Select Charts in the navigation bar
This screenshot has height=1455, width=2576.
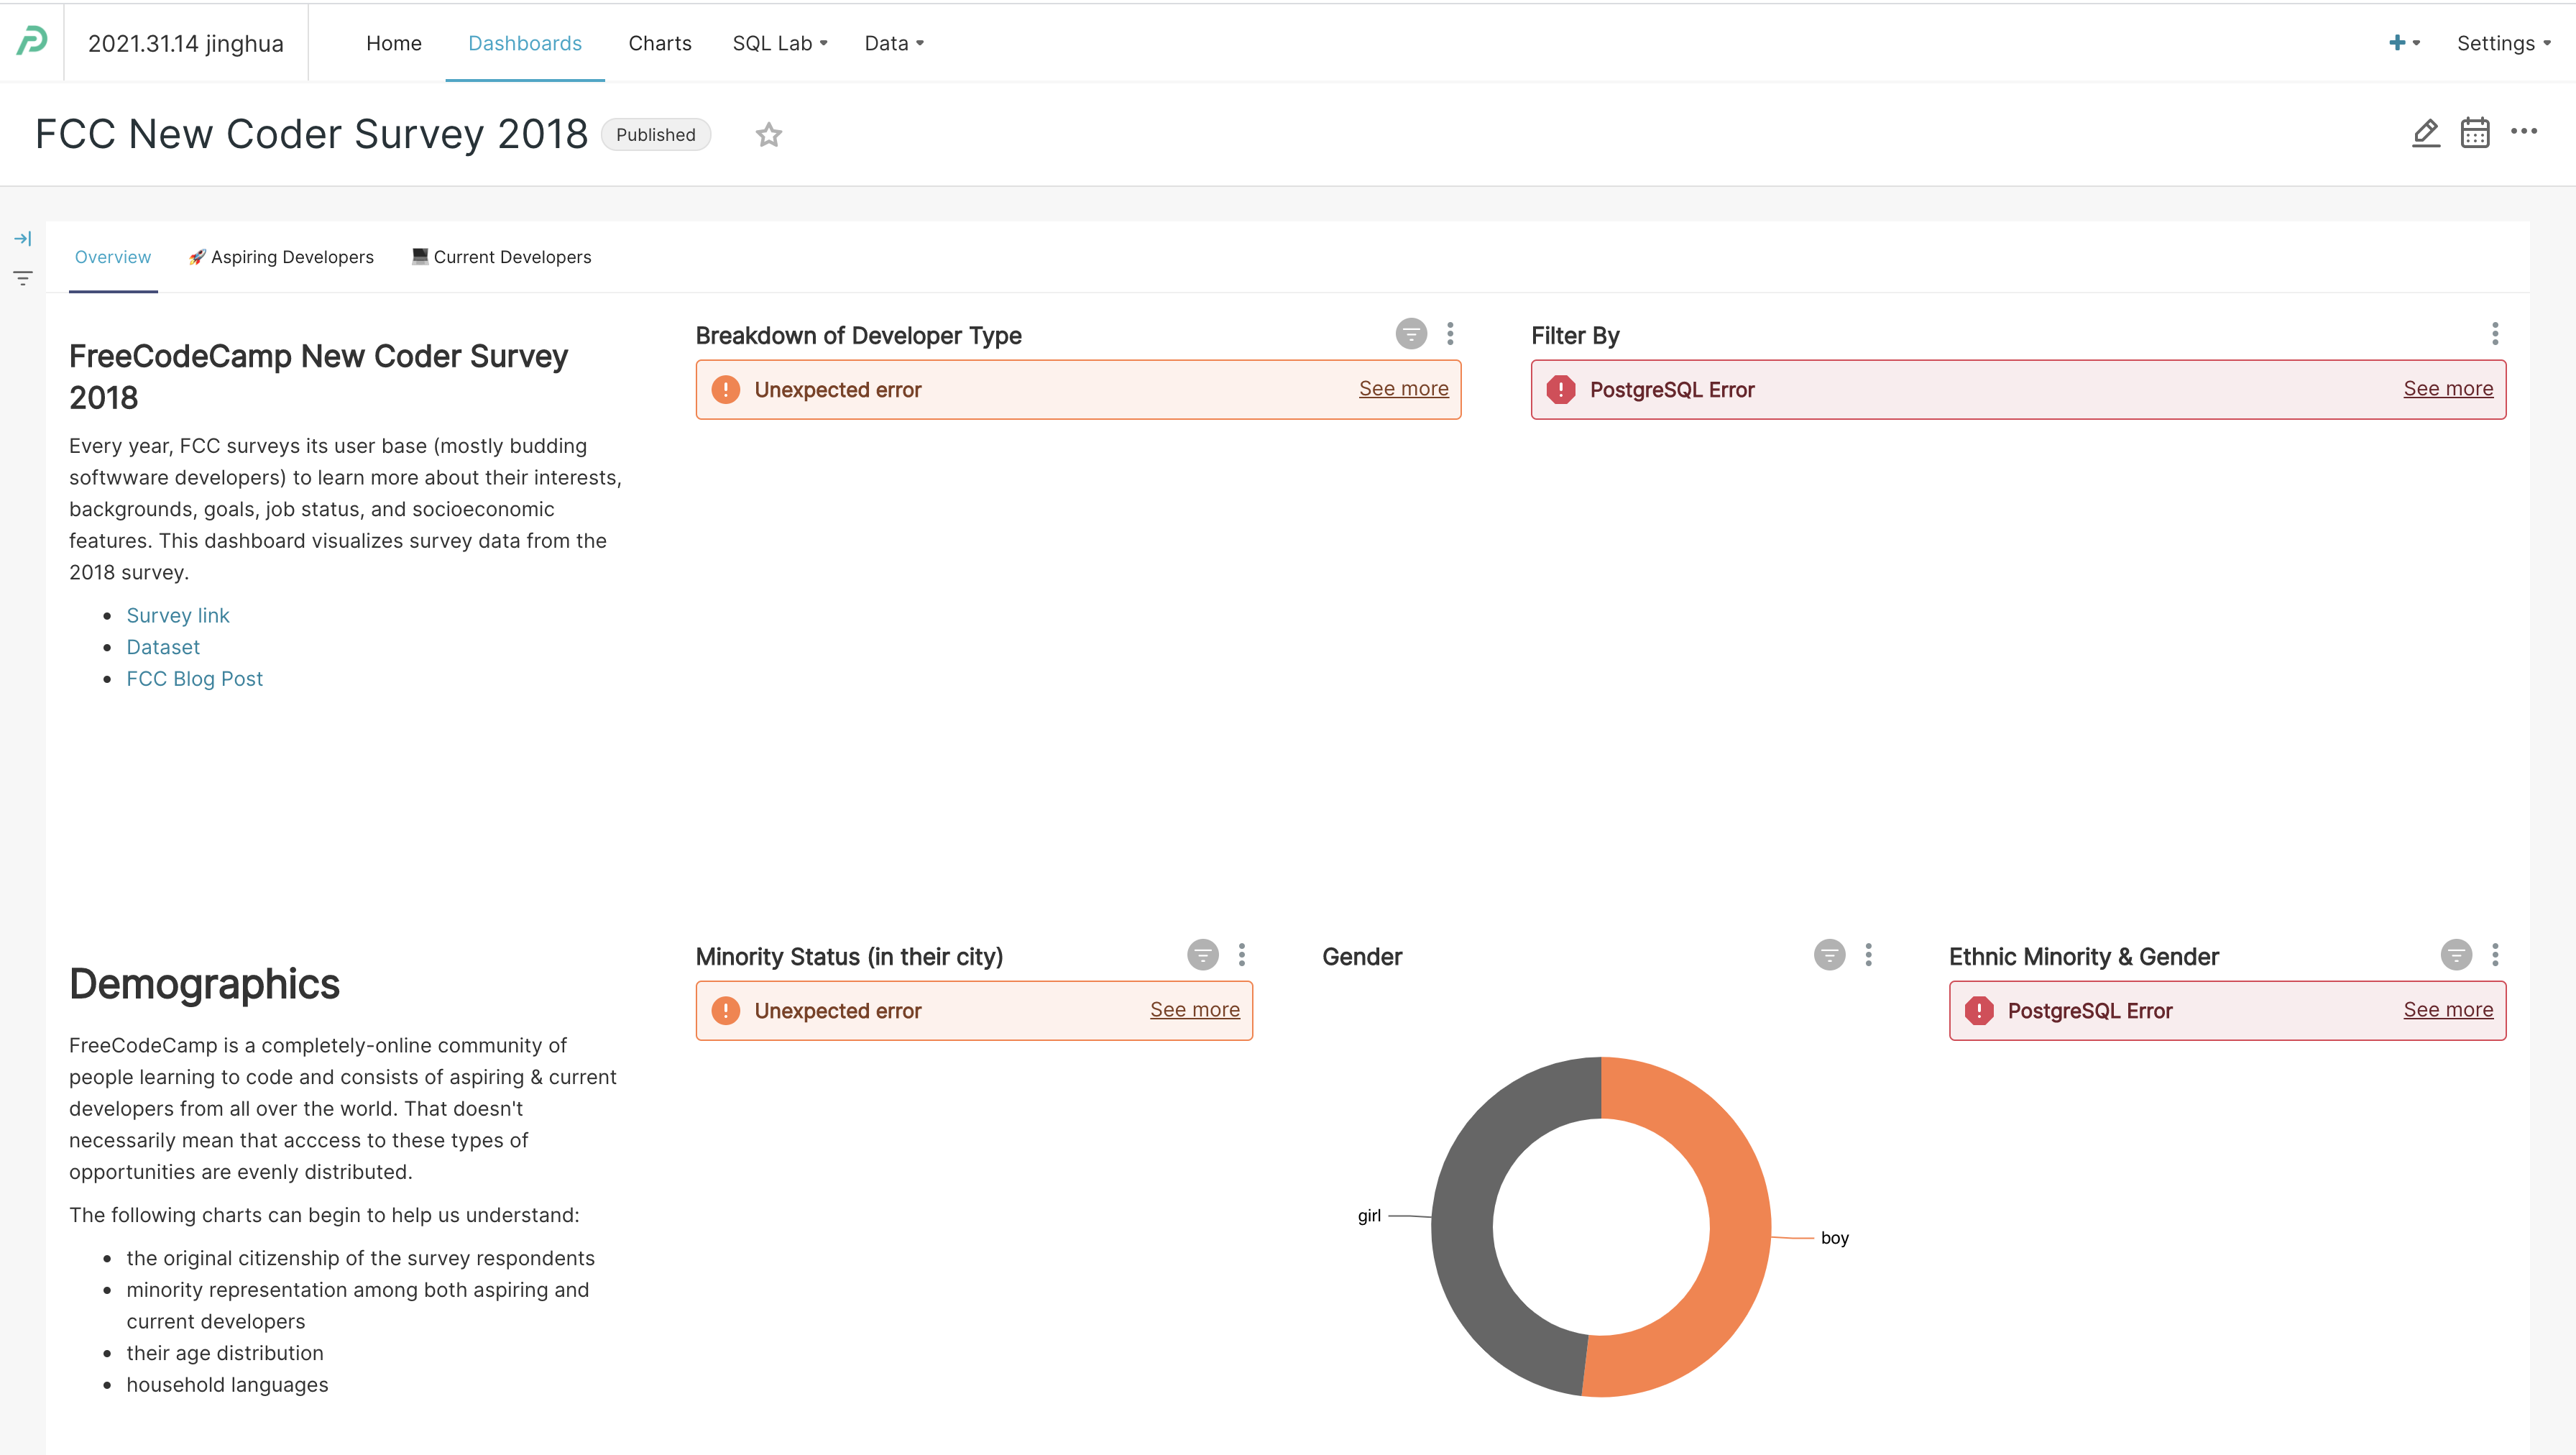660,43
